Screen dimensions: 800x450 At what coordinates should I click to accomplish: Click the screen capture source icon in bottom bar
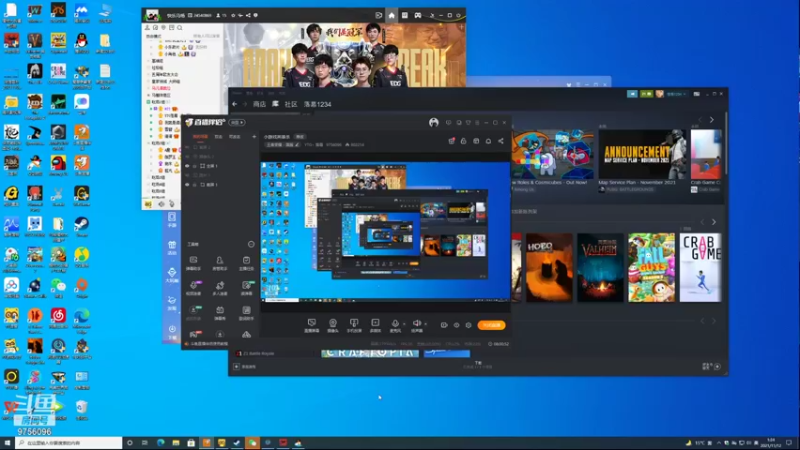click(311, 323)
